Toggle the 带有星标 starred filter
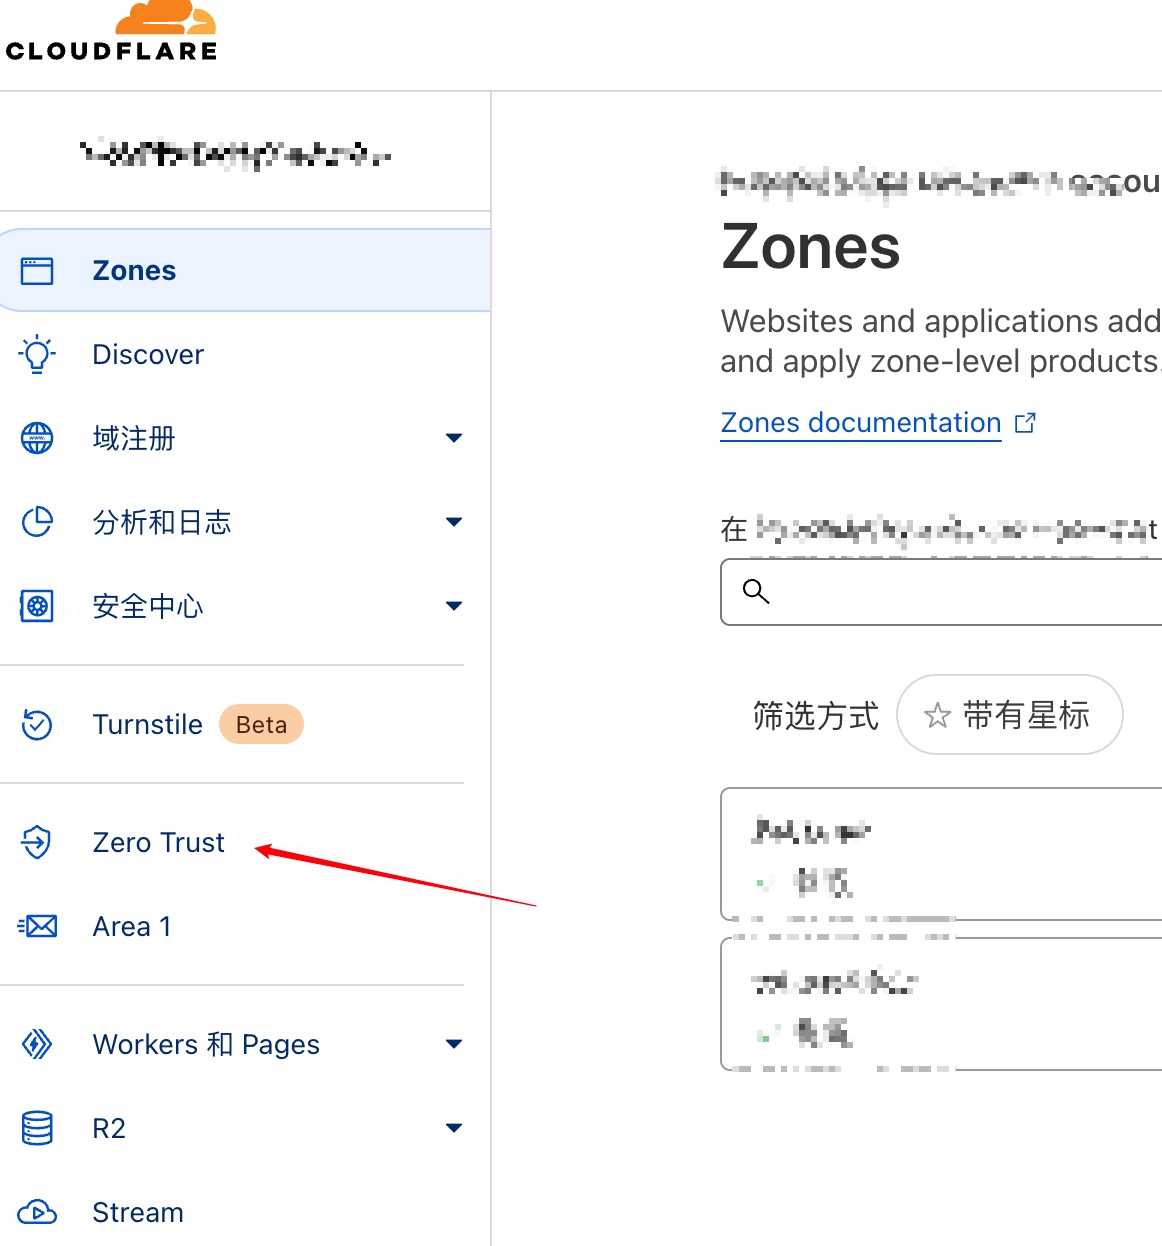Screen dimensions: 1162x1246 click(1010, 715)
